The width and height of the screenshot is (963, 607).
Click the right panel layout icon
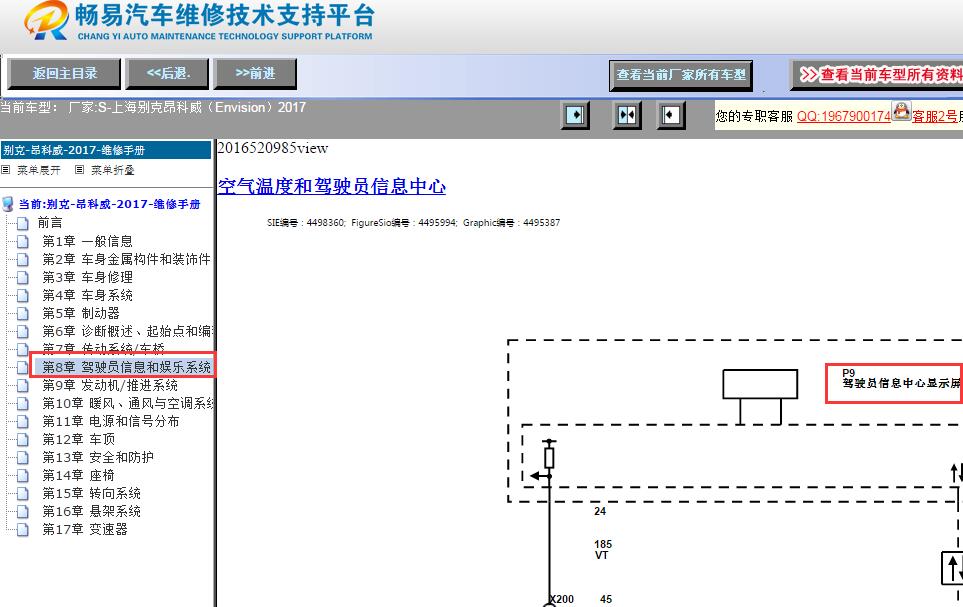point(670,115)
